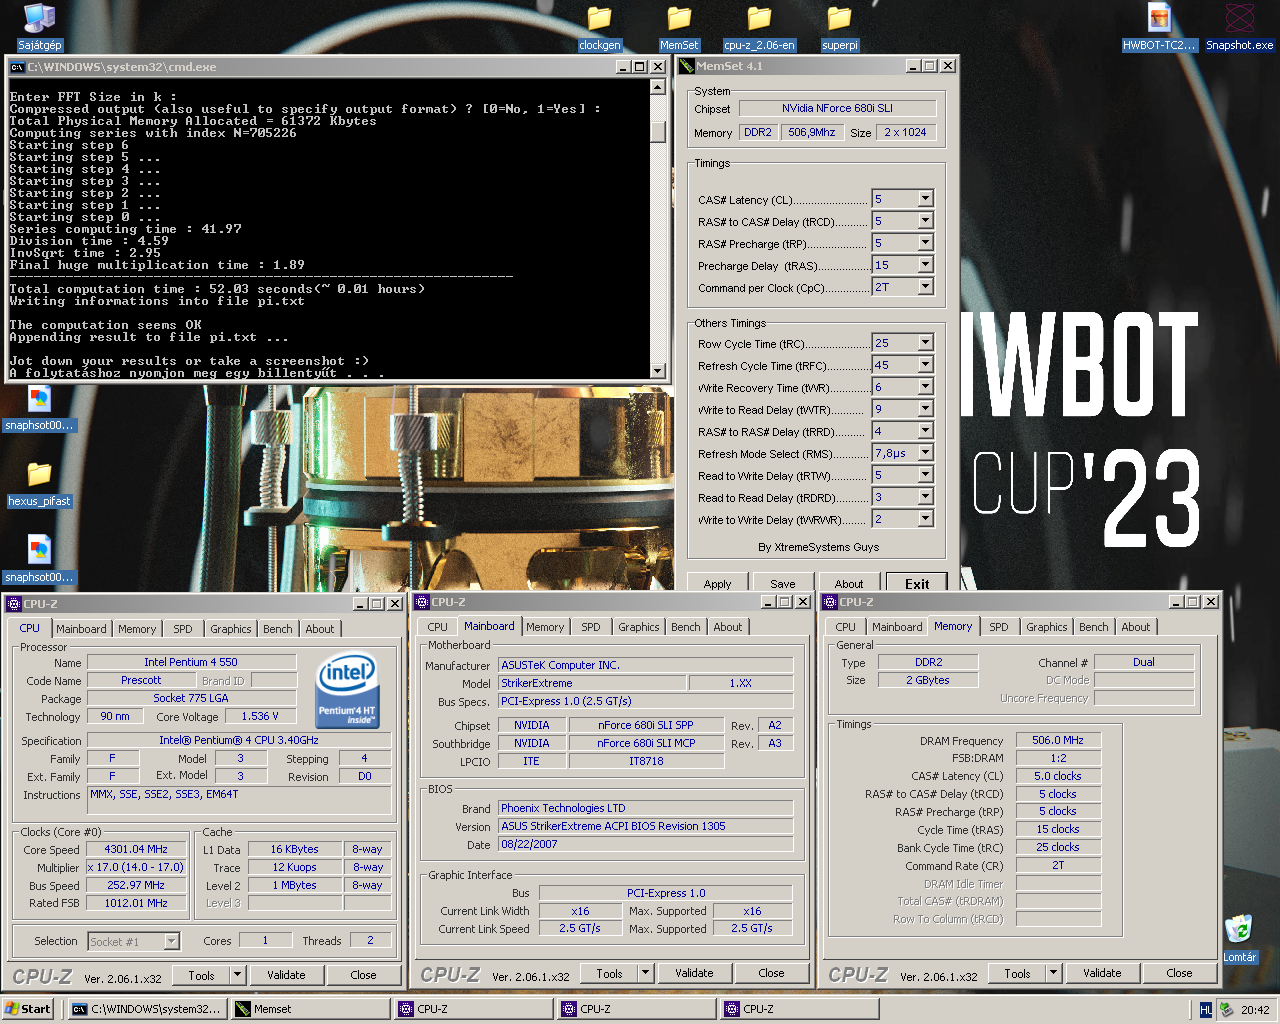Screen dimensions: 1280x1024
Task: Click the CAS# Latency (CL) value field
Action: click(x=895, y=199)
